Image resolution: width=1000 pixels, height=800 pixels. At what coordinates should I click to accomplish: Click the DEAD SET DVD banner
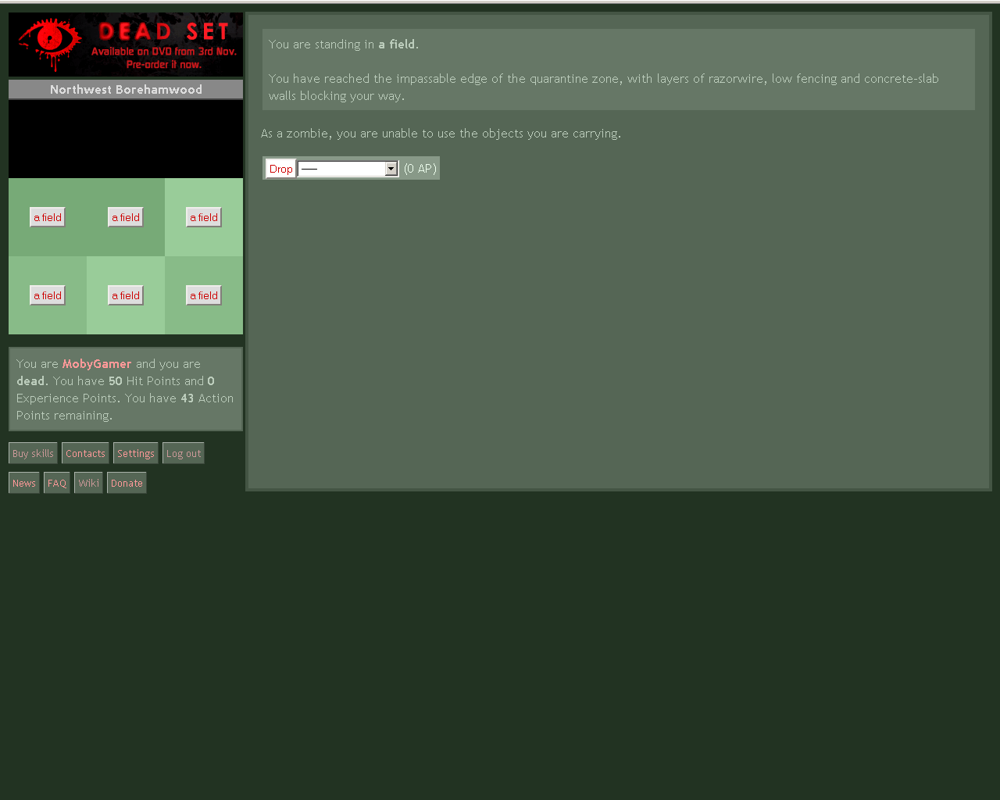pos(125,44)
